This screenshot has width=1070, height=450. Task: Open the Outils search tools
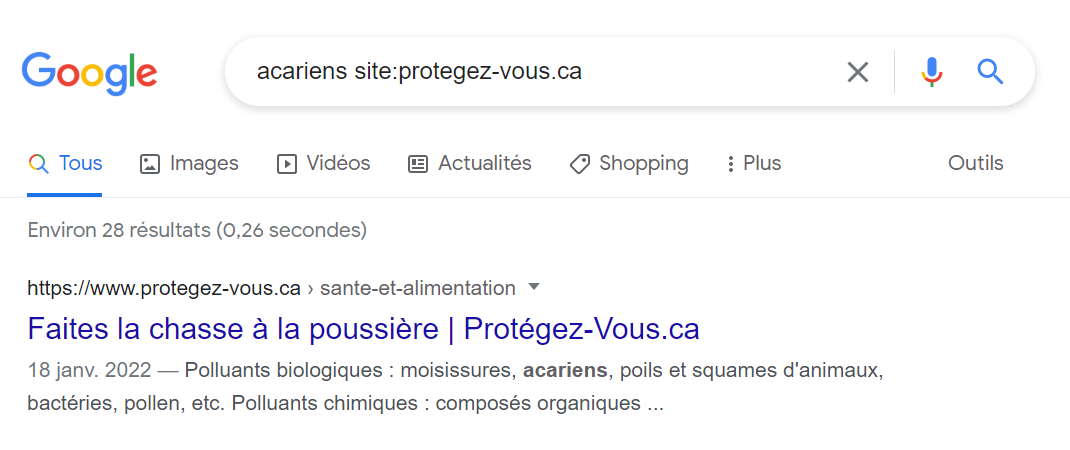(975, 163)
